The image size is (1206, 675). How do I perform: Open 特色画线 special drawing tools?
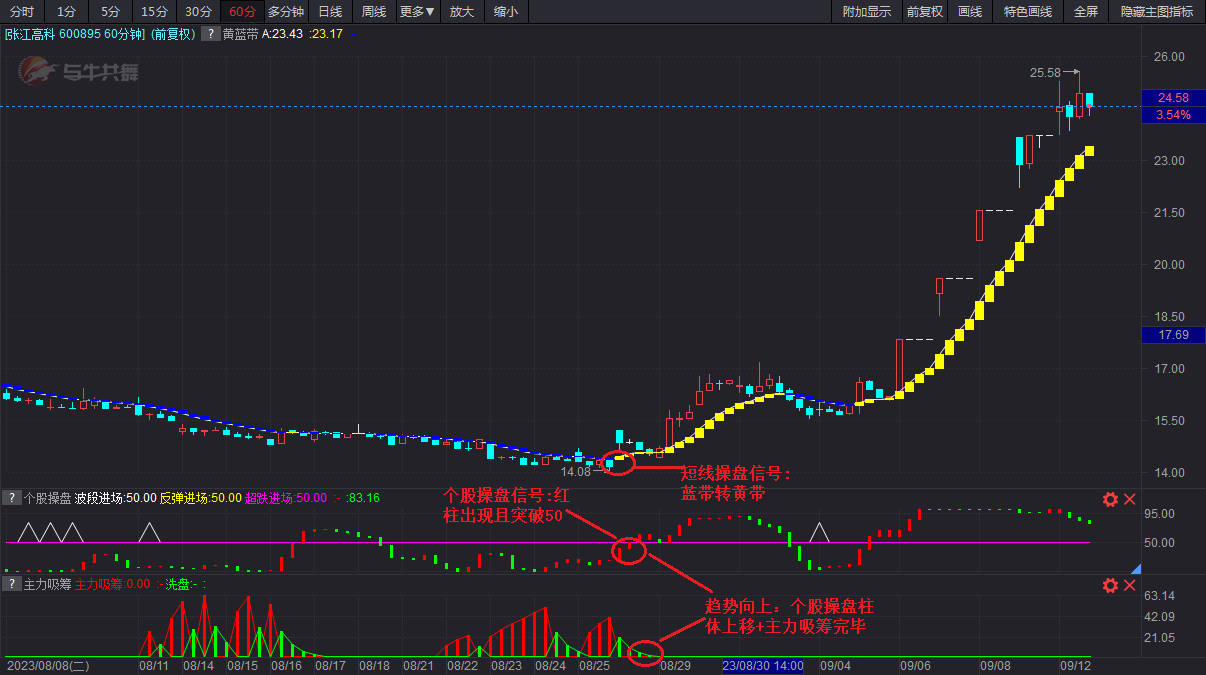[1028, 12]
